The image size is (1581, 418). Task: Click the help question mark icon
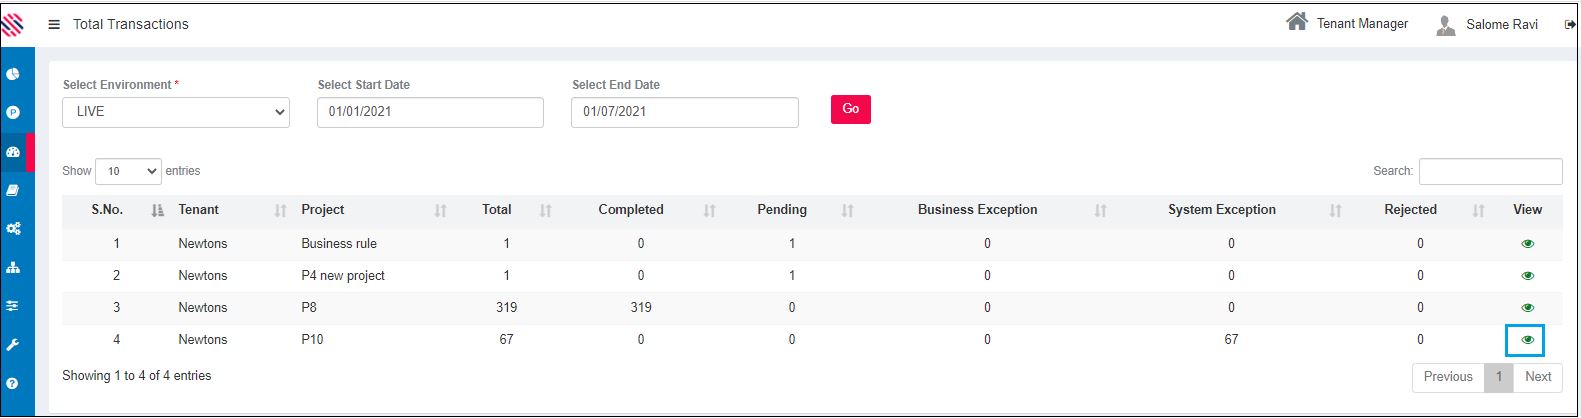13,383
